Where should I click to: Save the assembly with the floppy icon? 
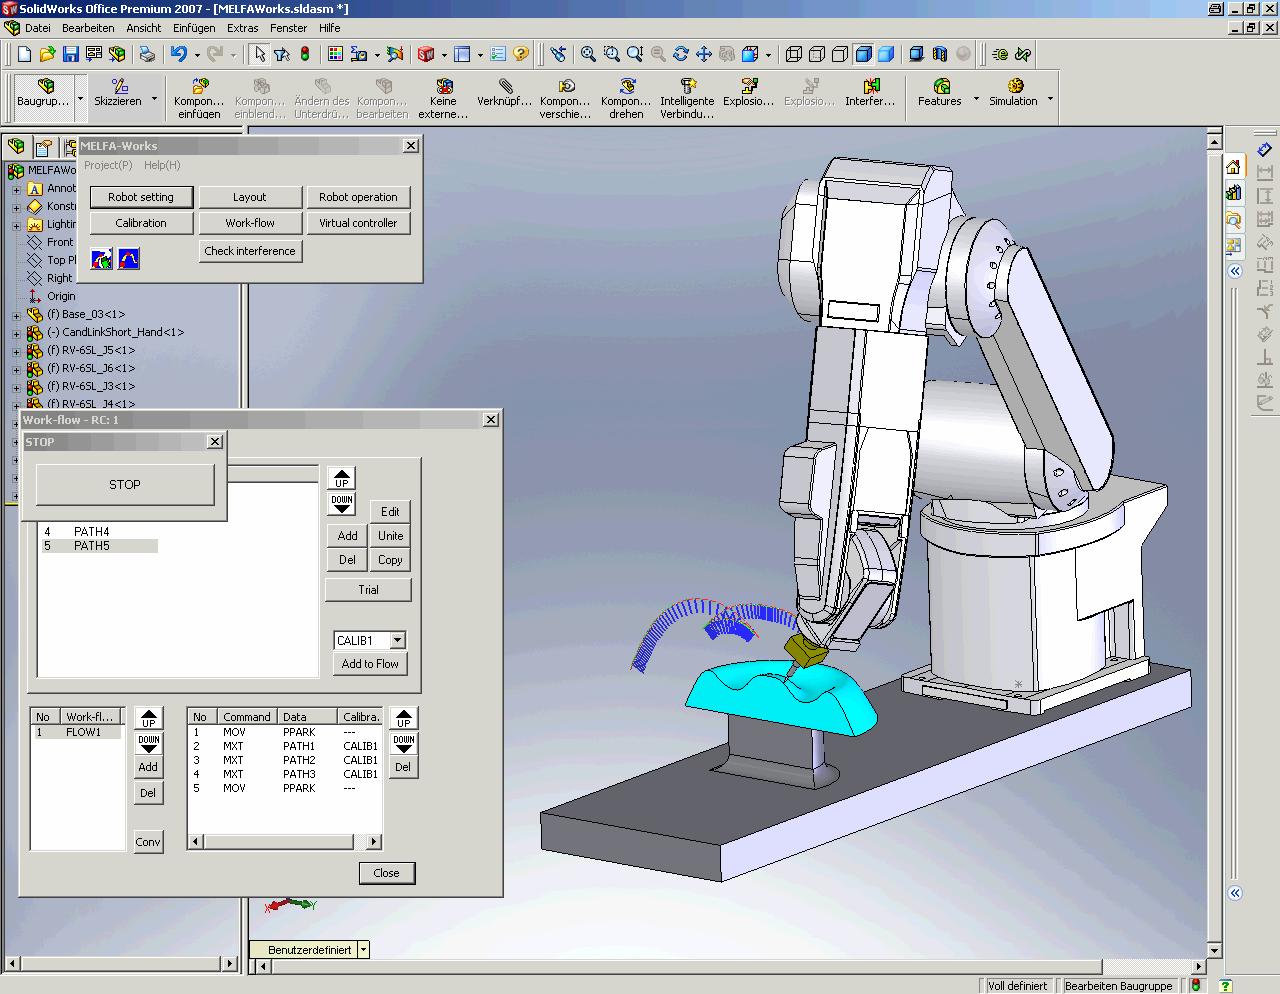point(70,54)
